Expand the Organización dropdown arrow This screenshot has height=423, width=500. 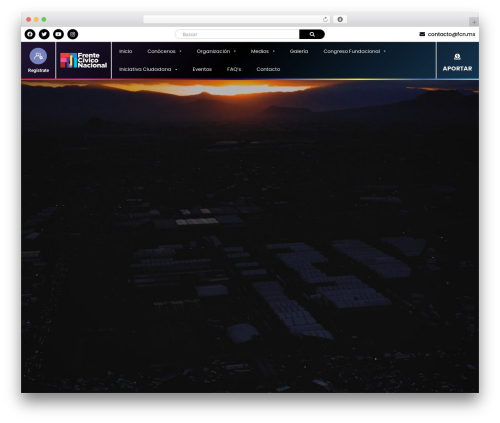click(235, 51)
